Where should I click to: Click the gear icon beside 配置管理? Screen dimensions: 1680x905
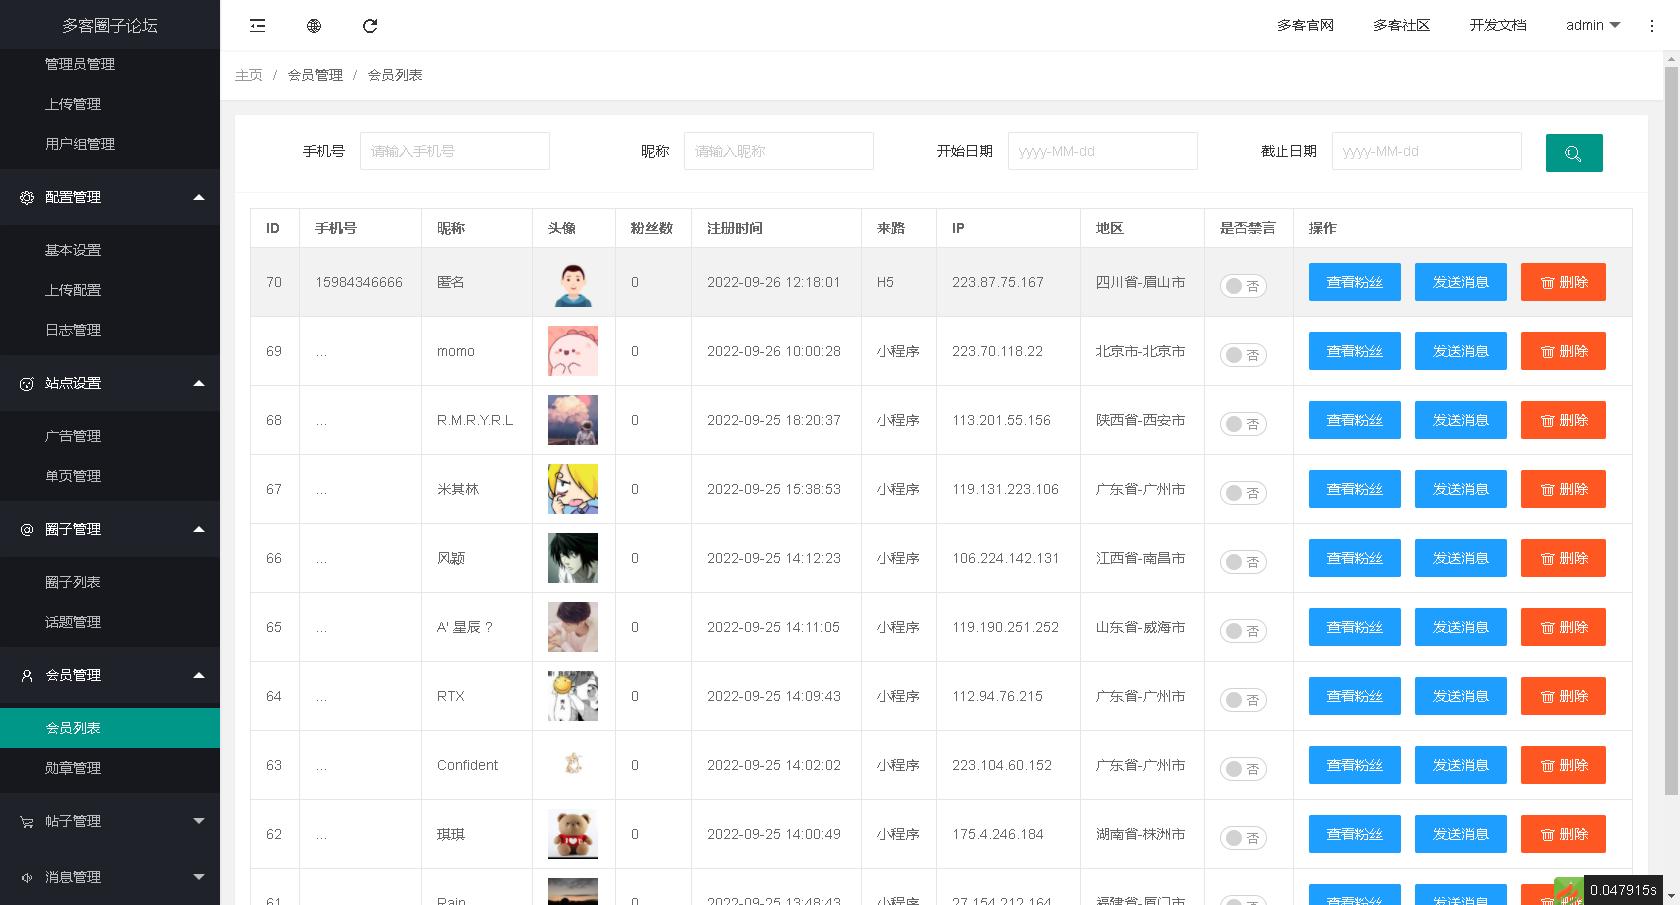[x=26, y=197]
